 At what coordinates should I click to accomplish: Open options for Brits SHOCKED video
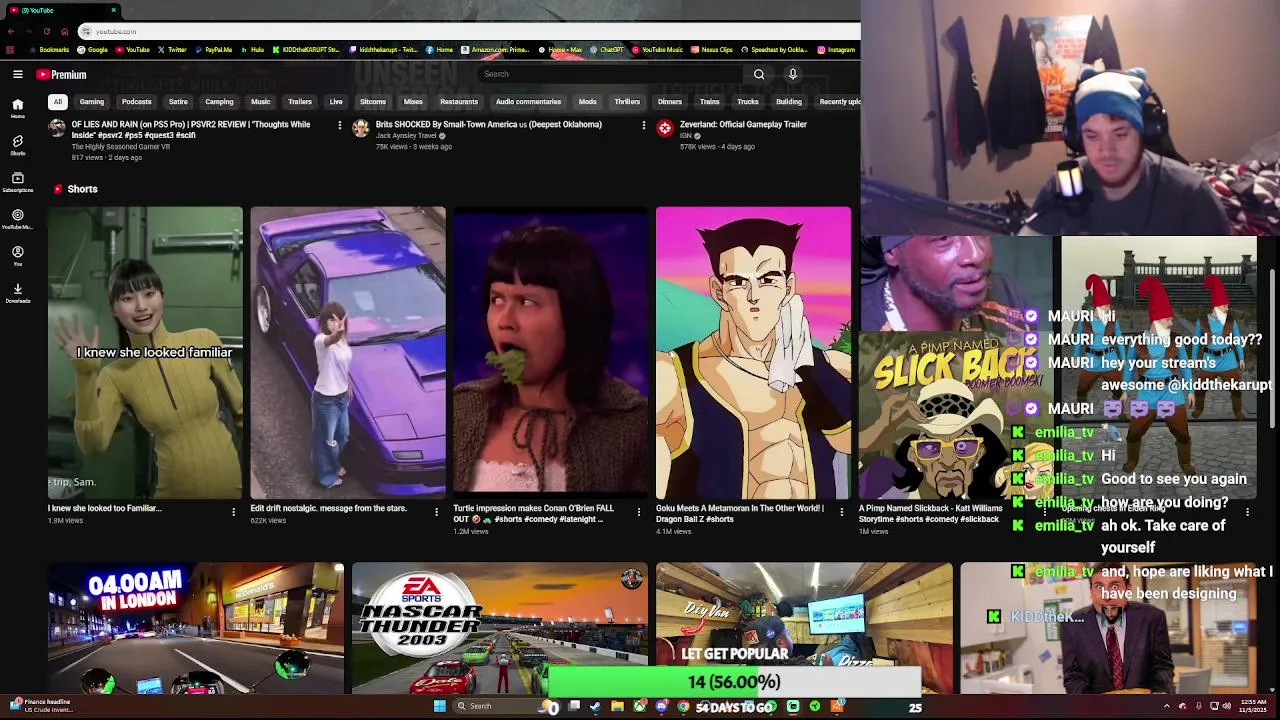tap(643, 125)
